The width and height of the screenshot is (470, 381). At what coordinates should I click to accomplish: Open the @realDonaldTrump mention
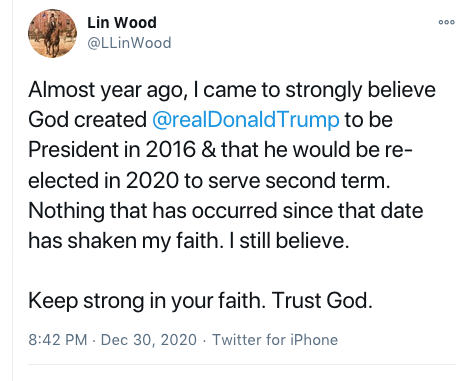[x=246, y=120]
